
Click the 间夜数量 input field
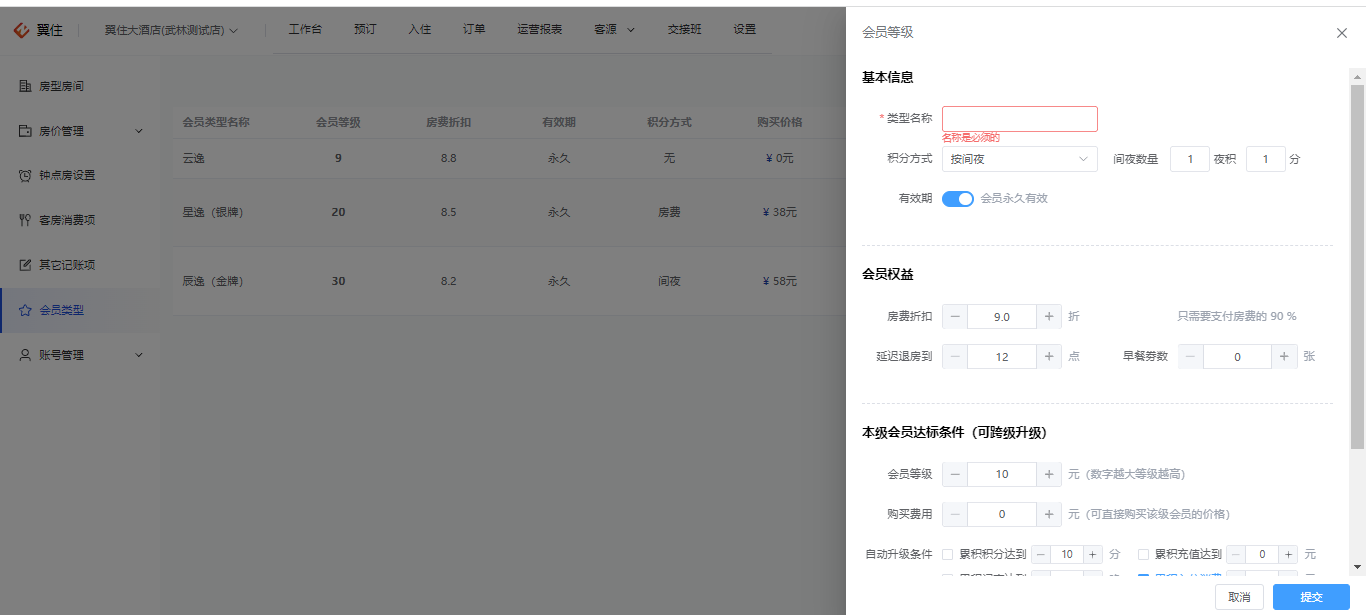click(x=1190, y=159)
